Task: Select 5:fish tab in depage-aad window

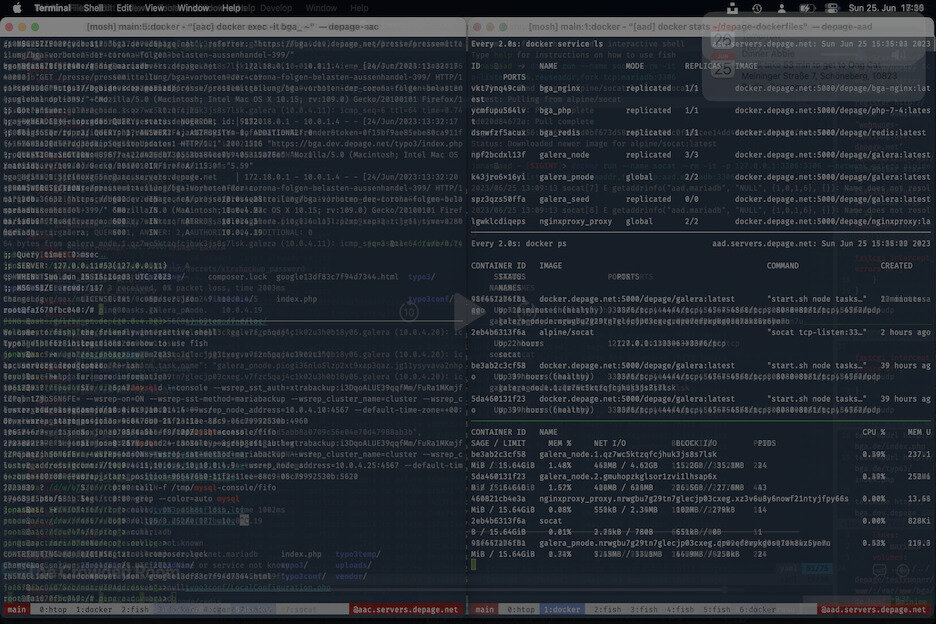Action: click(717, 610)
